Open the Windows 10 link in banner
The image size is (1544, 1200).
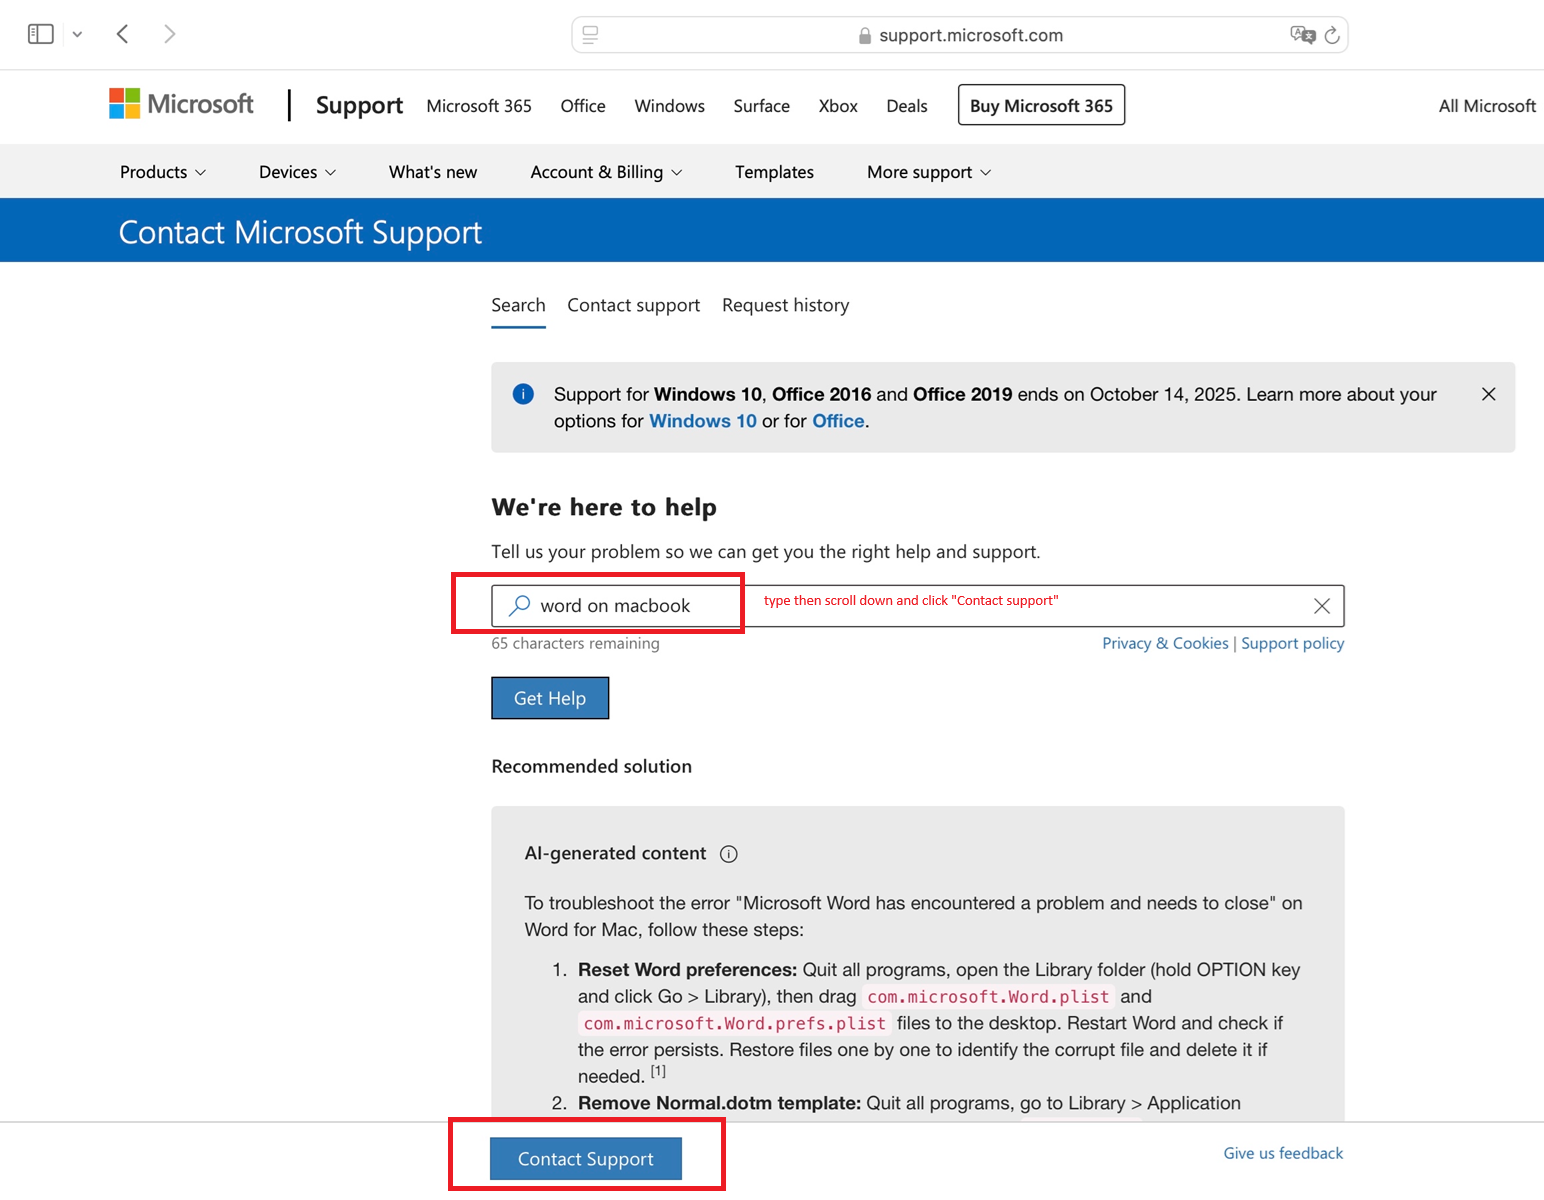click(703, 421)
